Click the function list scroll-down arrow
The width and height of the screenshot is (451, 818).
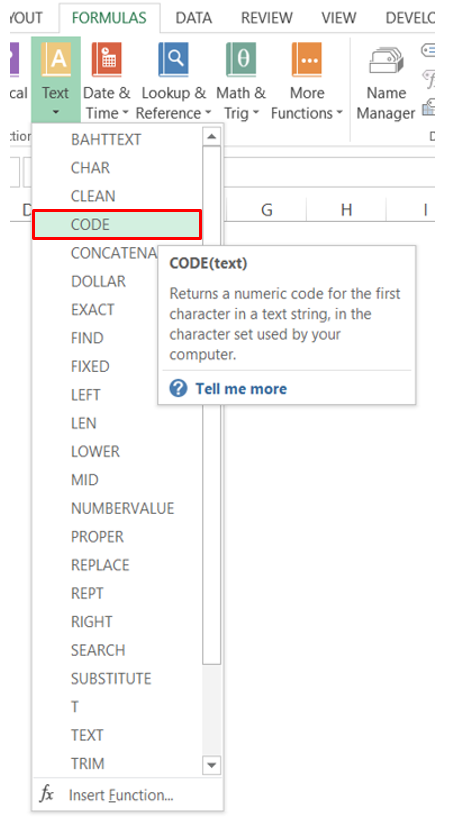click(x=211, y=765)
